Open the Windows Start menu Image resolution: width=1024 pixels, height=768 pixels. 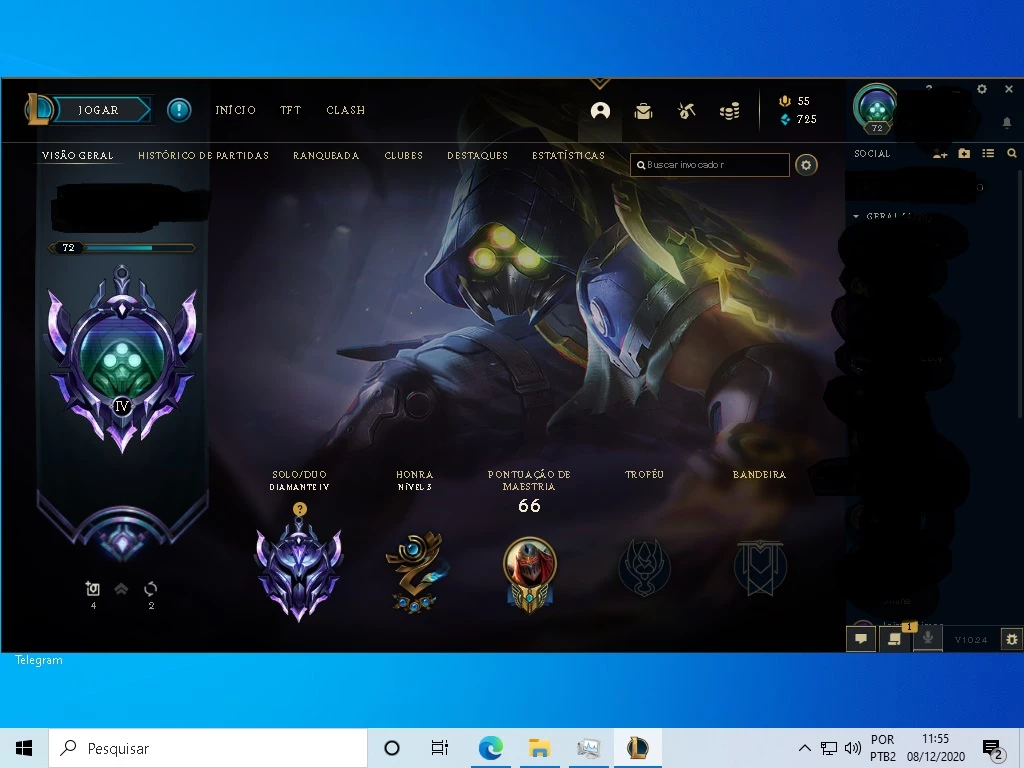(24, 748)
